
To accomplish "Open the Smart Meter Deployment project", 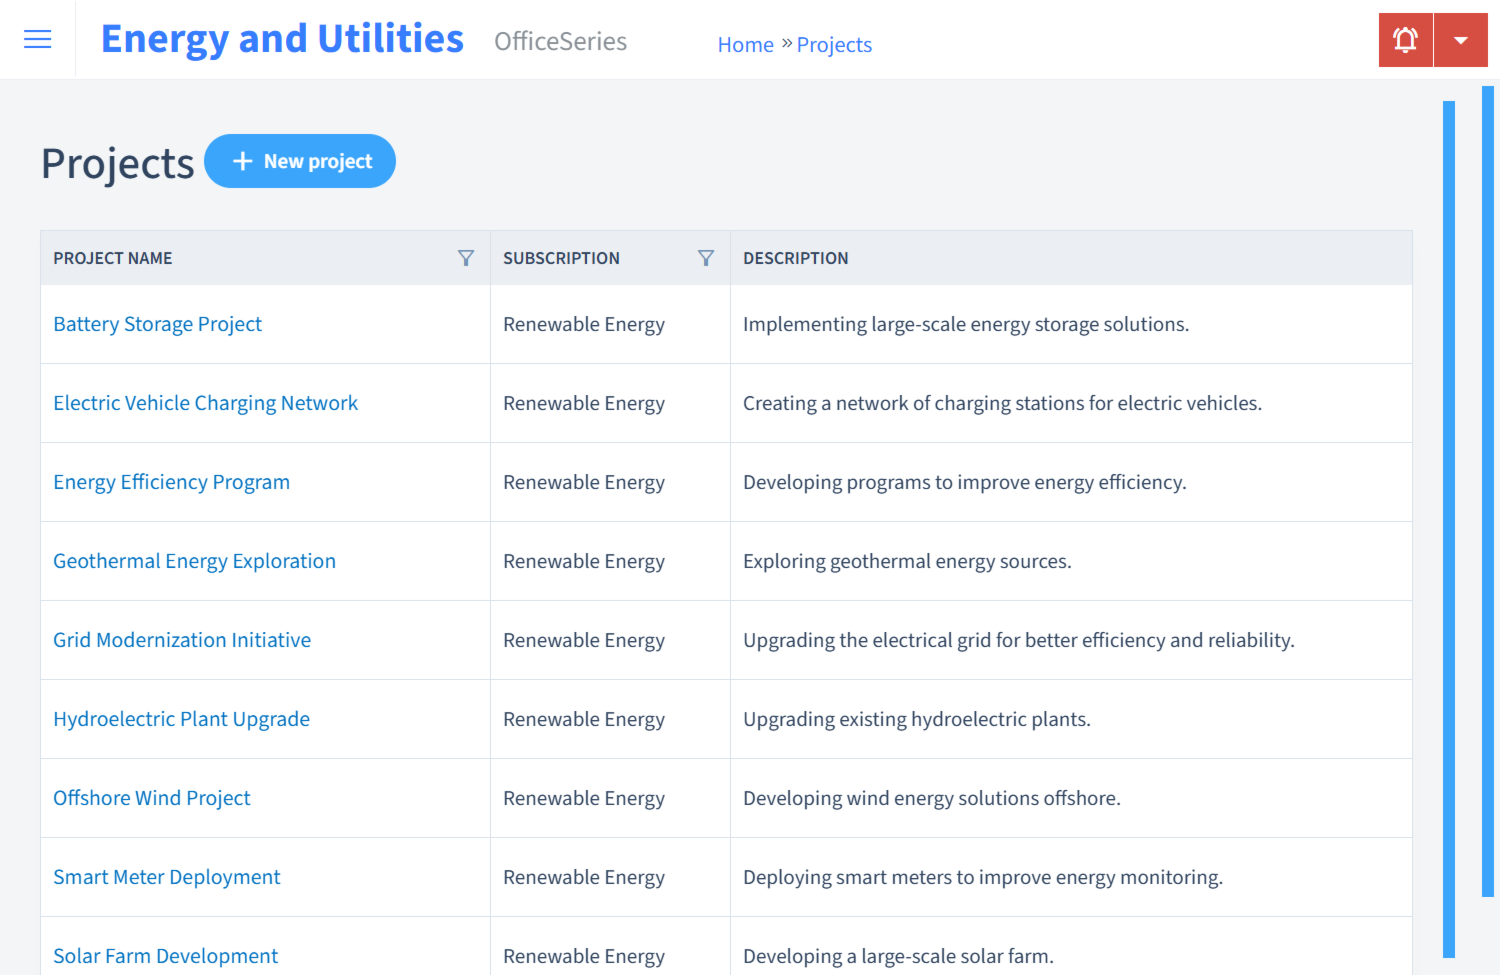I will [x=166, y=877].
